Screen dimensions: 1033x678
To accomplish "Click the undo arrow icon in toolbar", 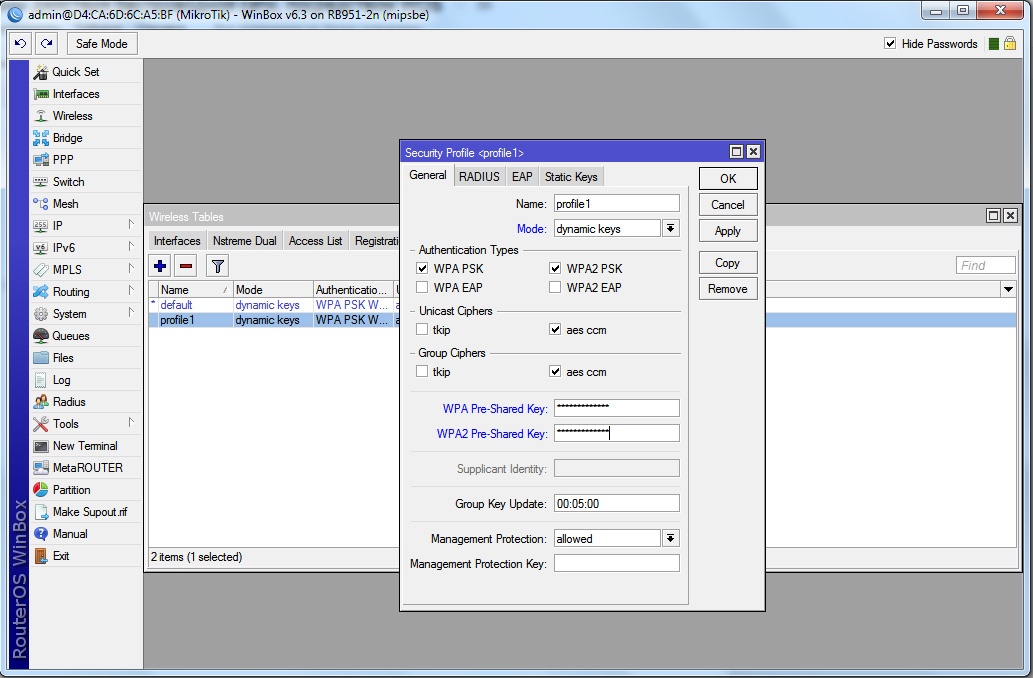I will pyautogui.click(x=20, y=44).
